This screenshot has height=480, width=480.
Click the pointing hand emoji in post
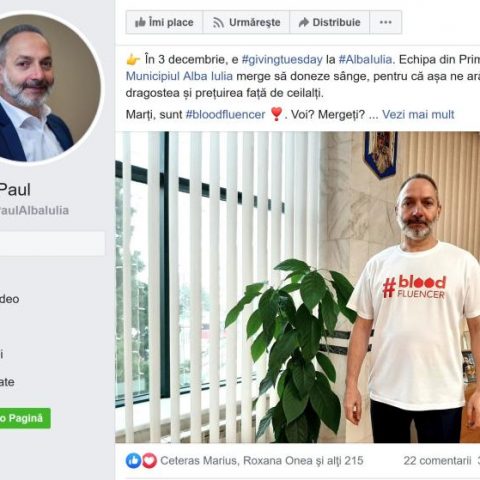(133, 60)
